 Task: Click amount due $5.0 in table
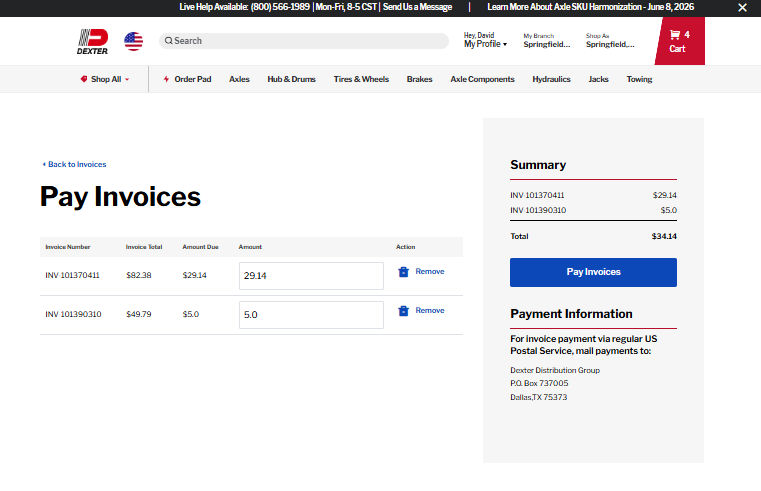coord(191,314)
